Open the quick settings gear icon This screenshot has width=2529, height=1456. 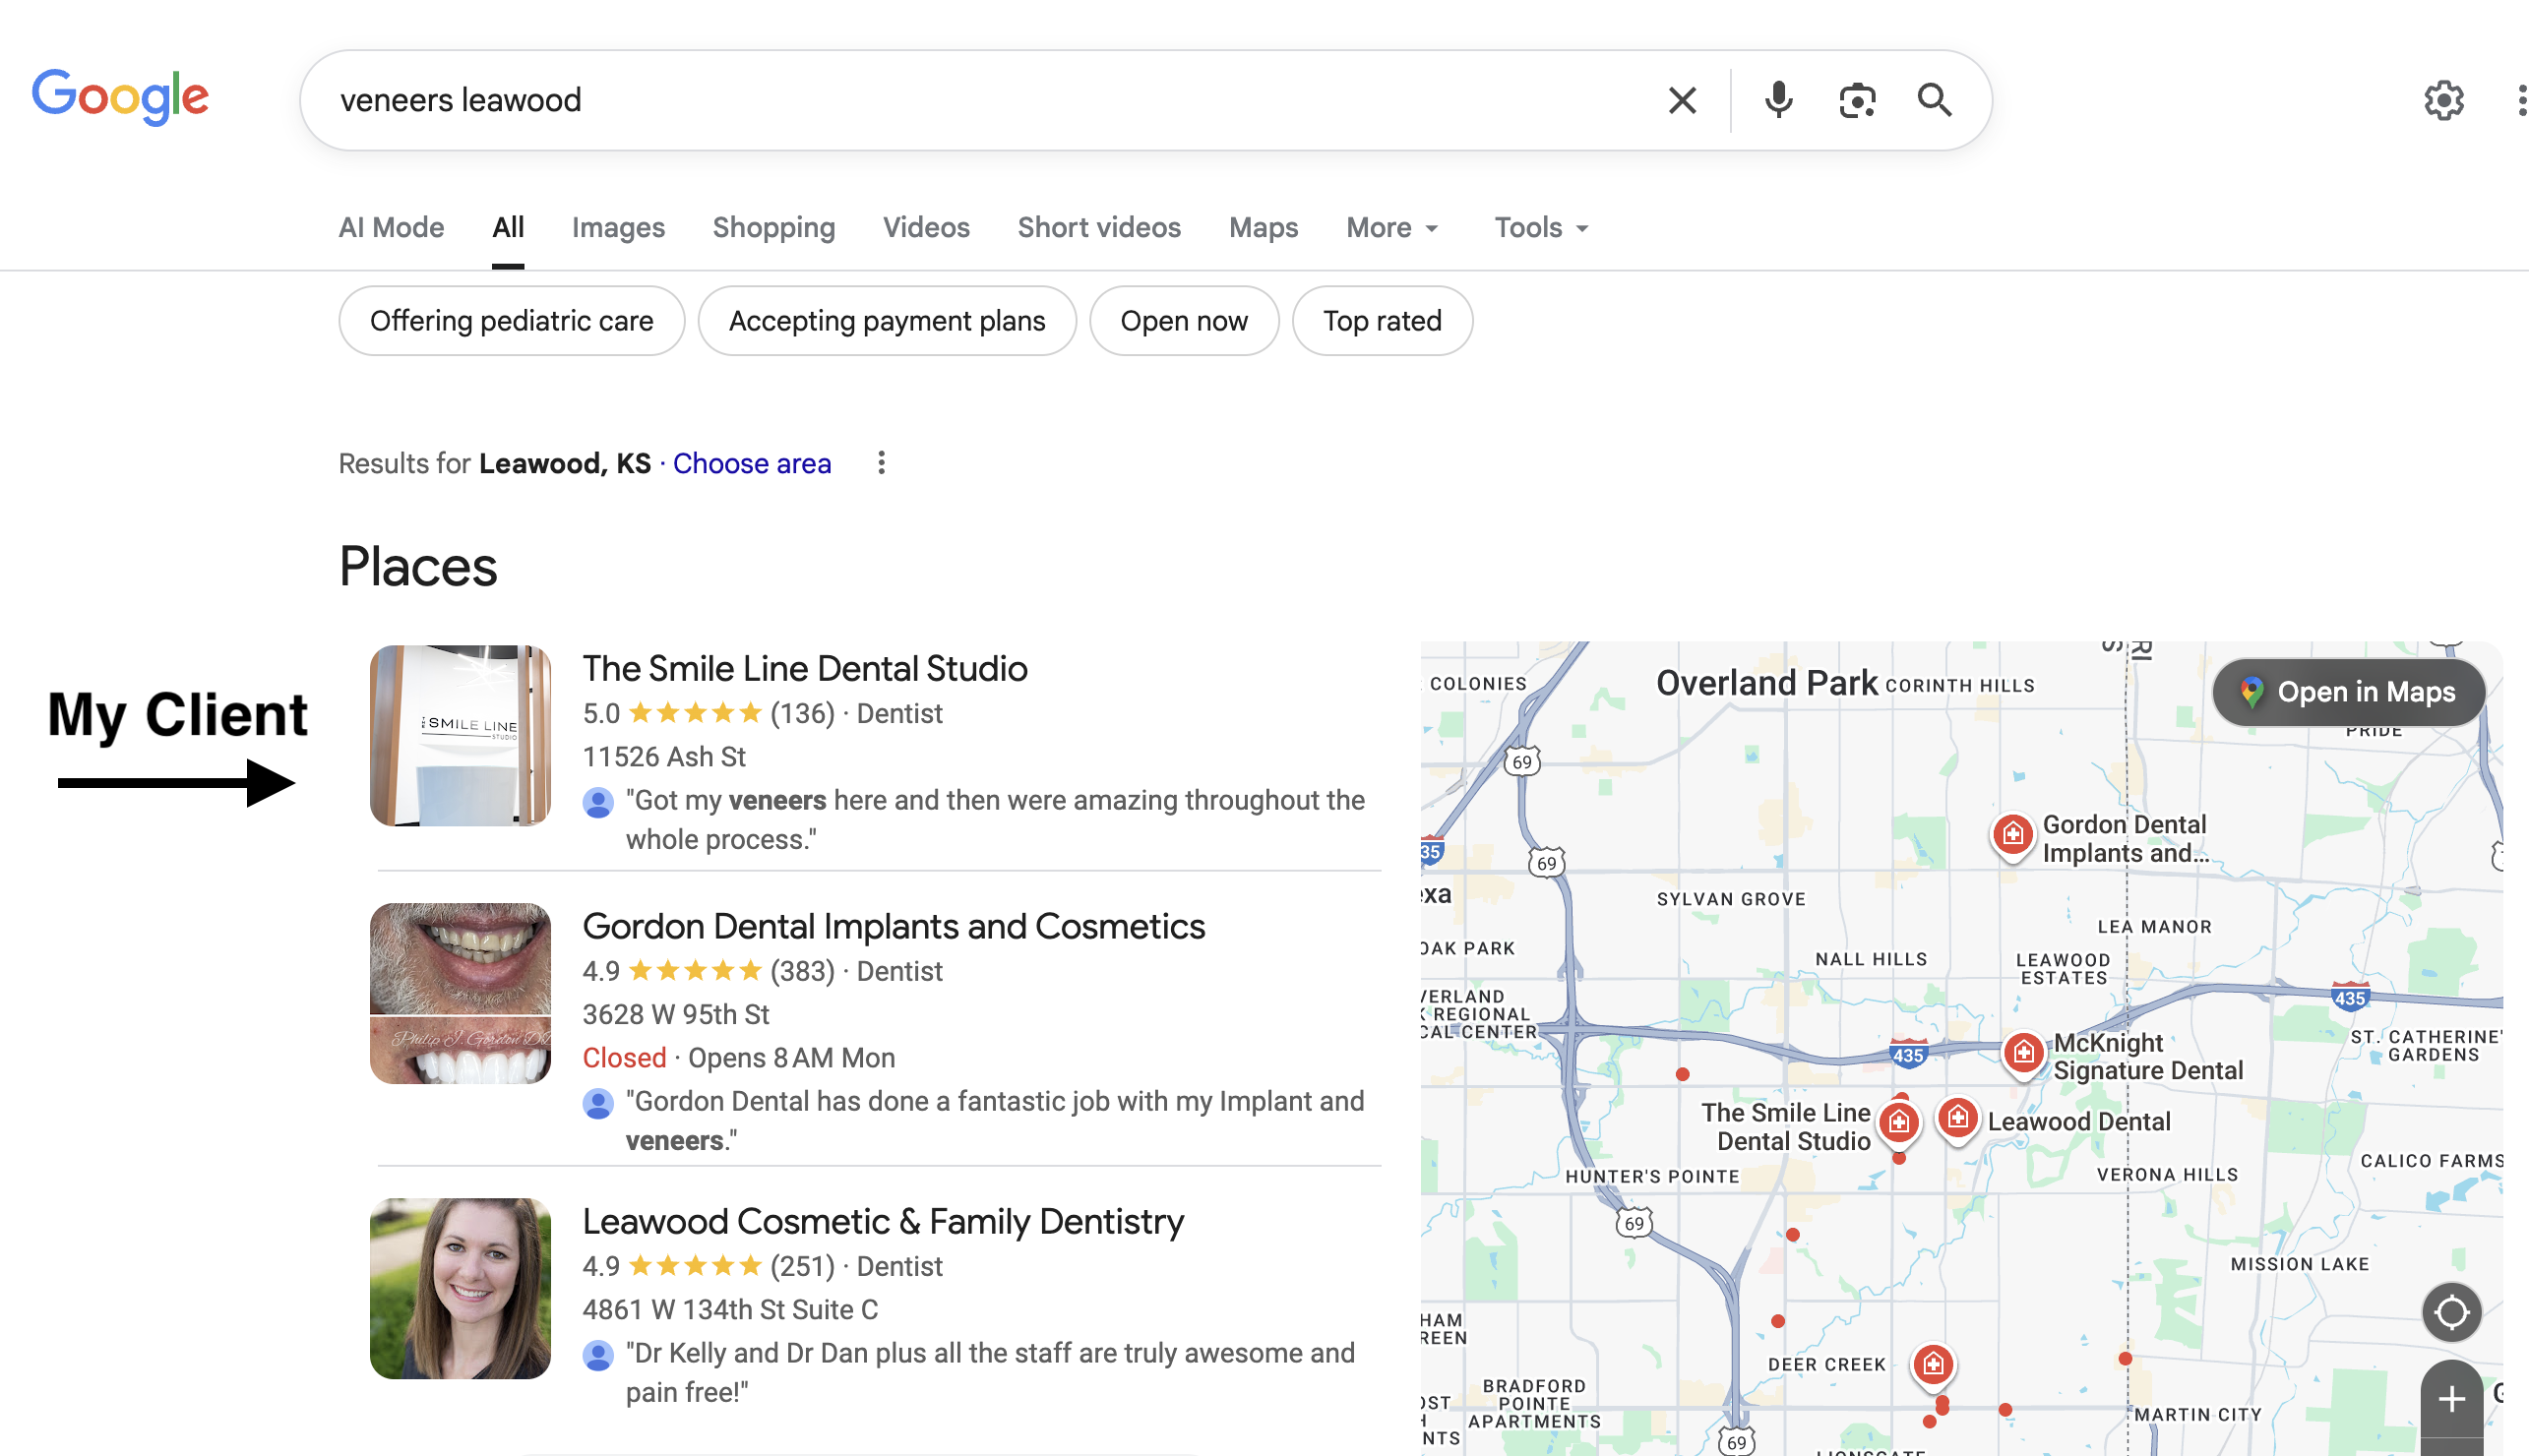coord(2443,100)
